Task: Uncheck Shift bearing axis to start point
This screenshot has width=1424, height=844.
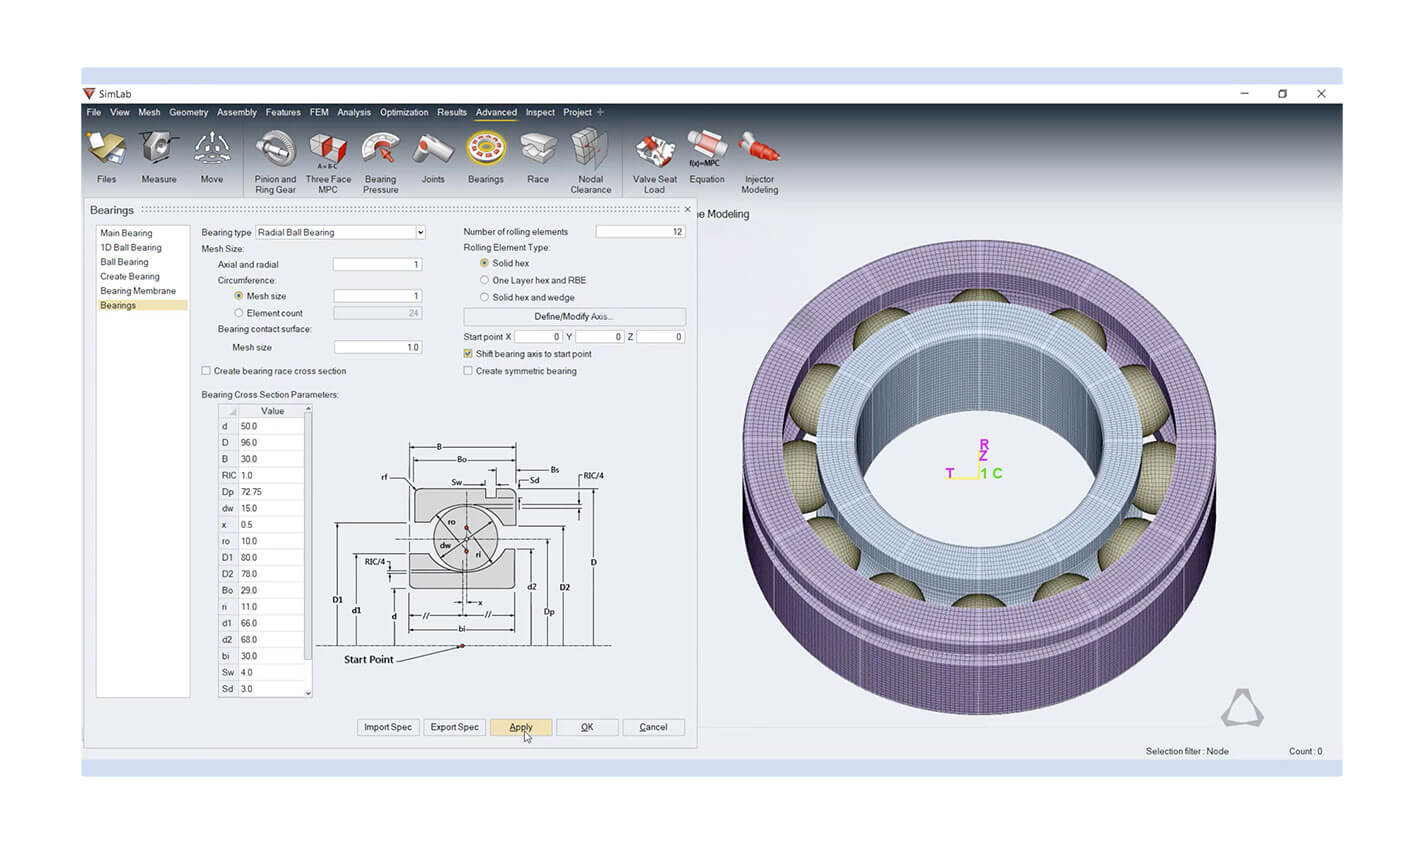Action: coord(468,354)
